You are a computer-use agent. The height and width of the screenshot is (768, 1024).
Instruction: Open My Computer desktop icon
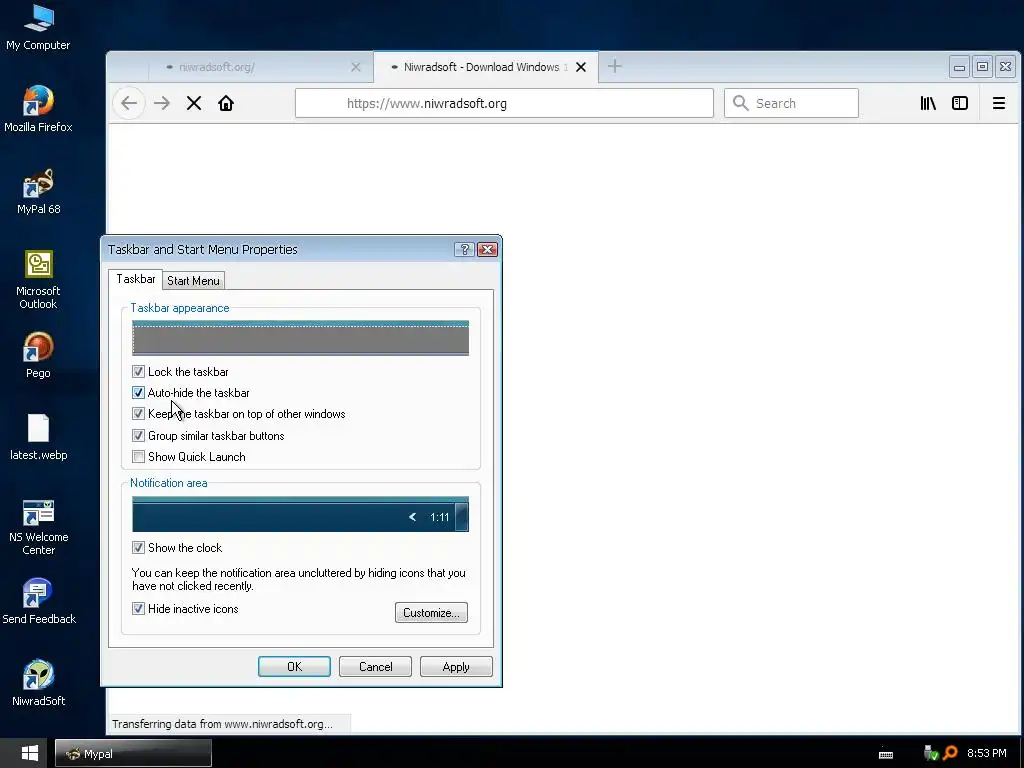pos(38,27)
